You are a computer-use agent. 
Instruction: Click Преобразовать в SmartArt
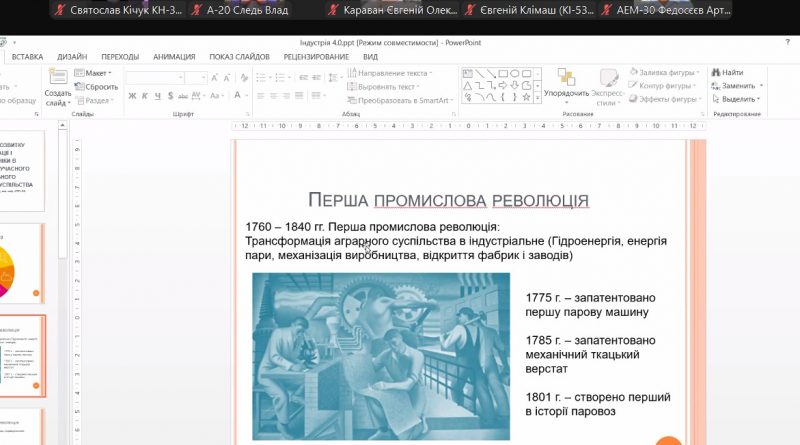[401, 101]
